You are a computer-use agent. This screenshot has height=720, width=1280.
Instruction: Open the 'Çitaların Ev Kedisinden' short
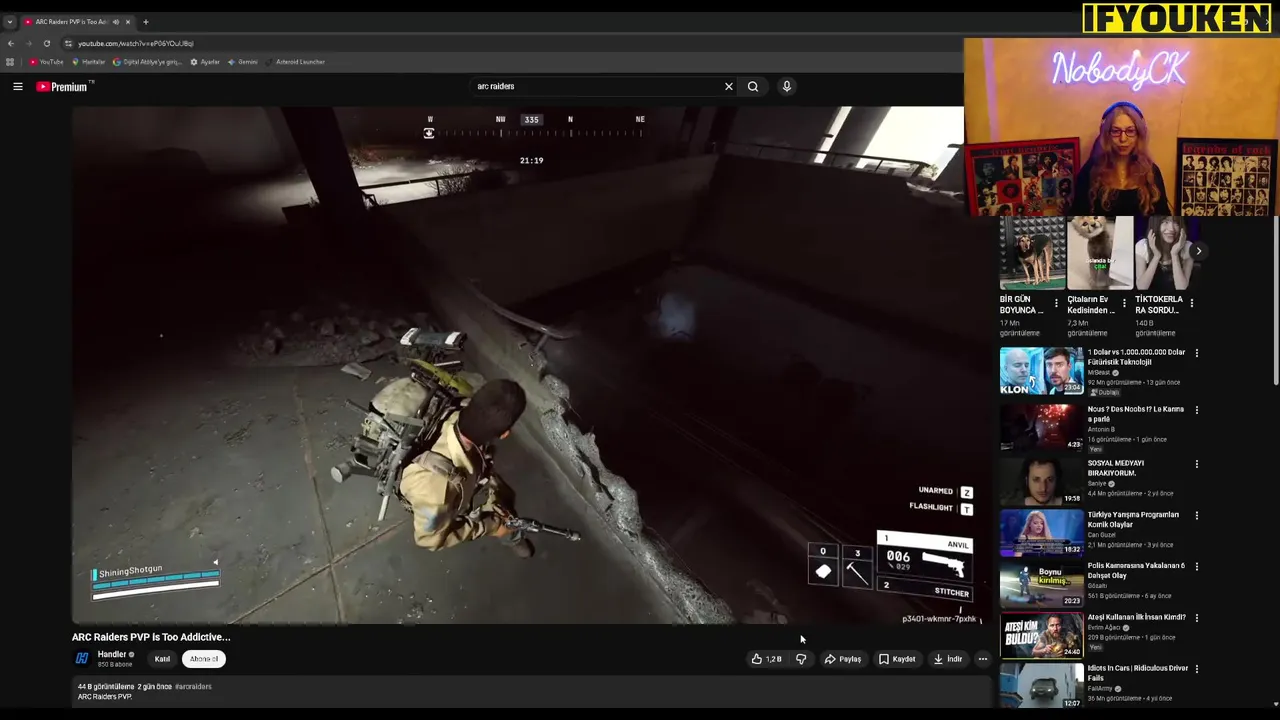(x=1099, y=252)
